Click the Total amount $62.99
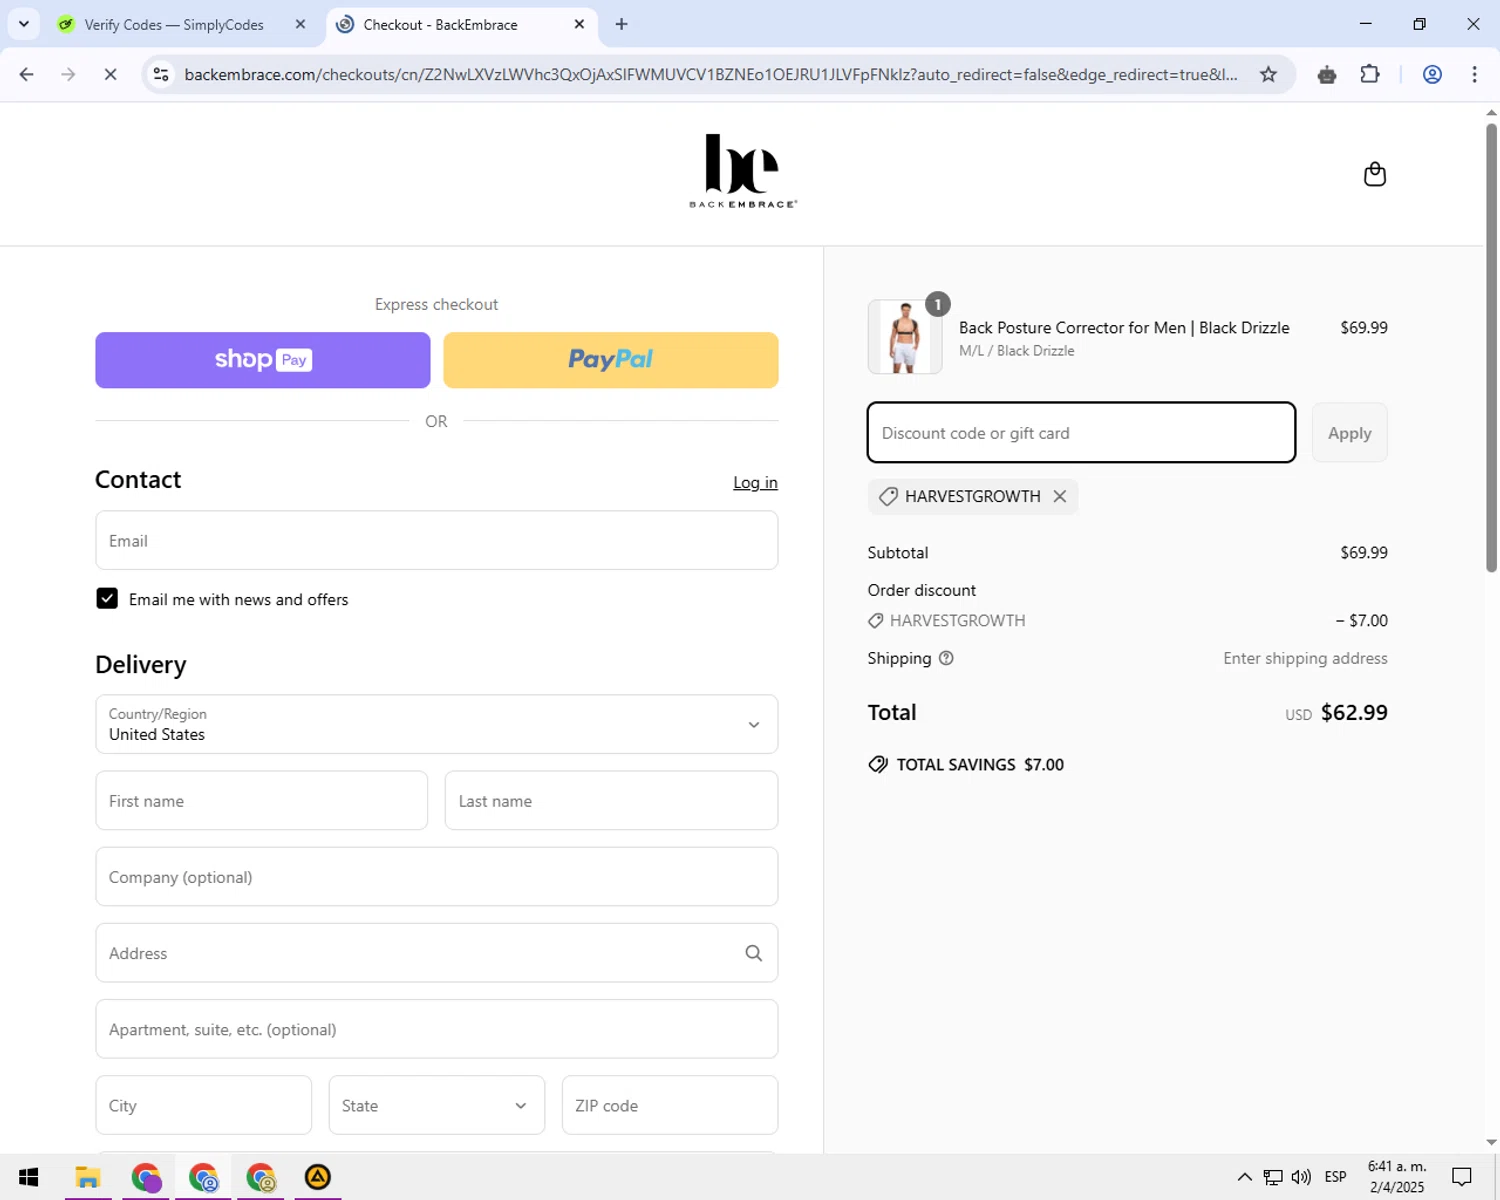This screenshot has height=1200, width=1500. [x=1354, y=713]
